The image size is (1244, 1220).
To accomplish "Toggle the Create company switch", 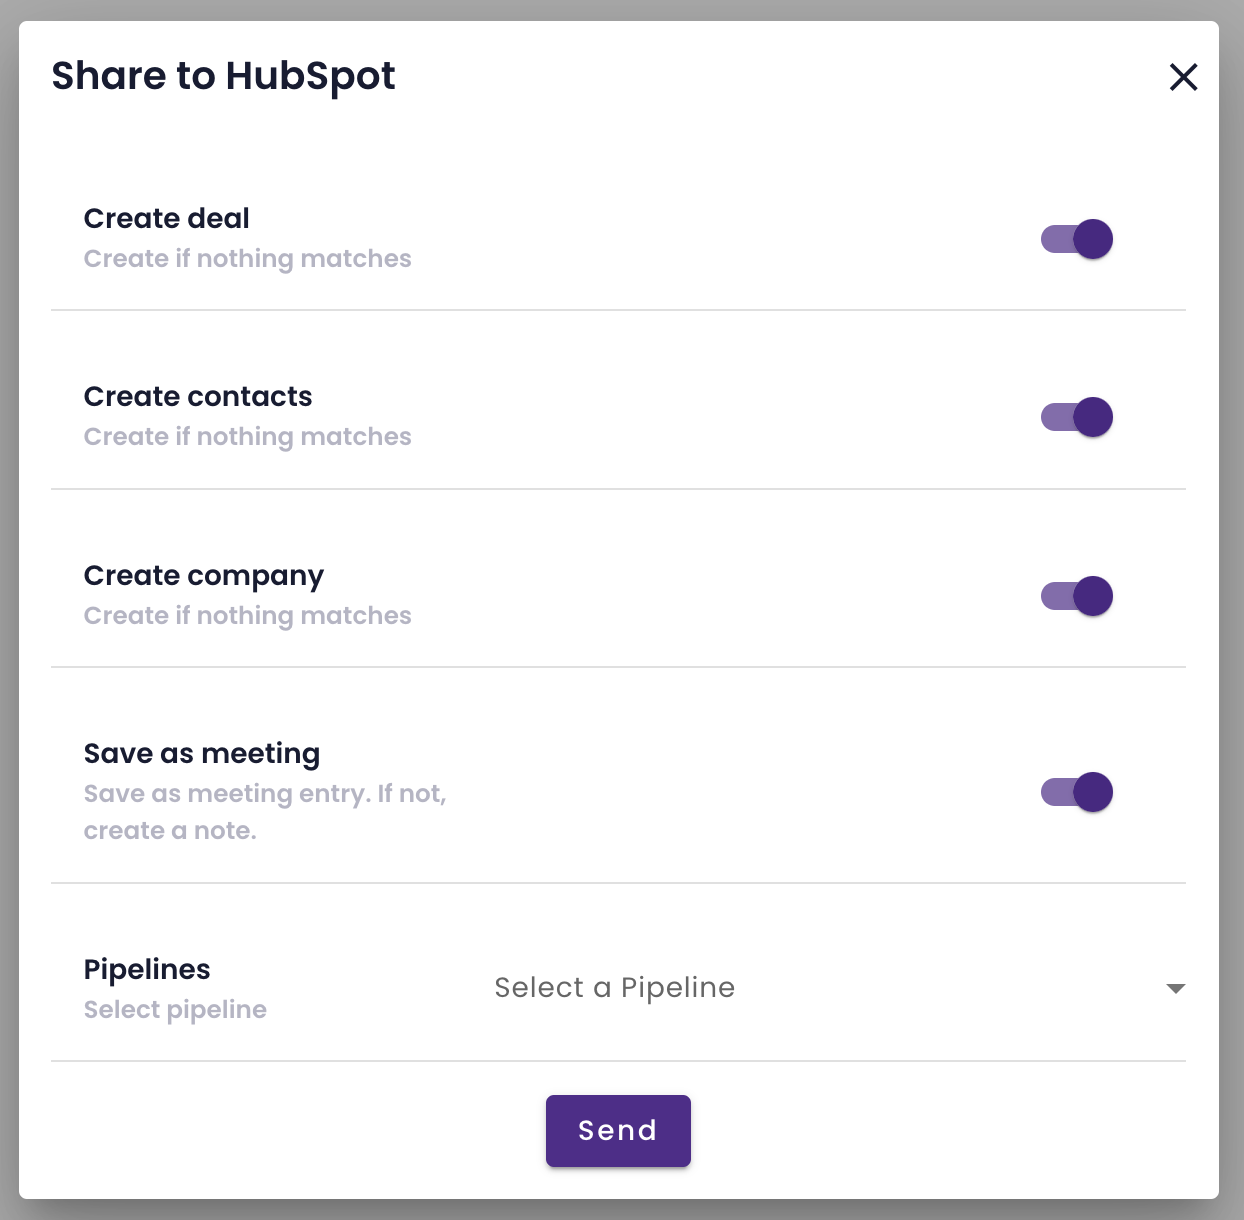I will 1077,596.
